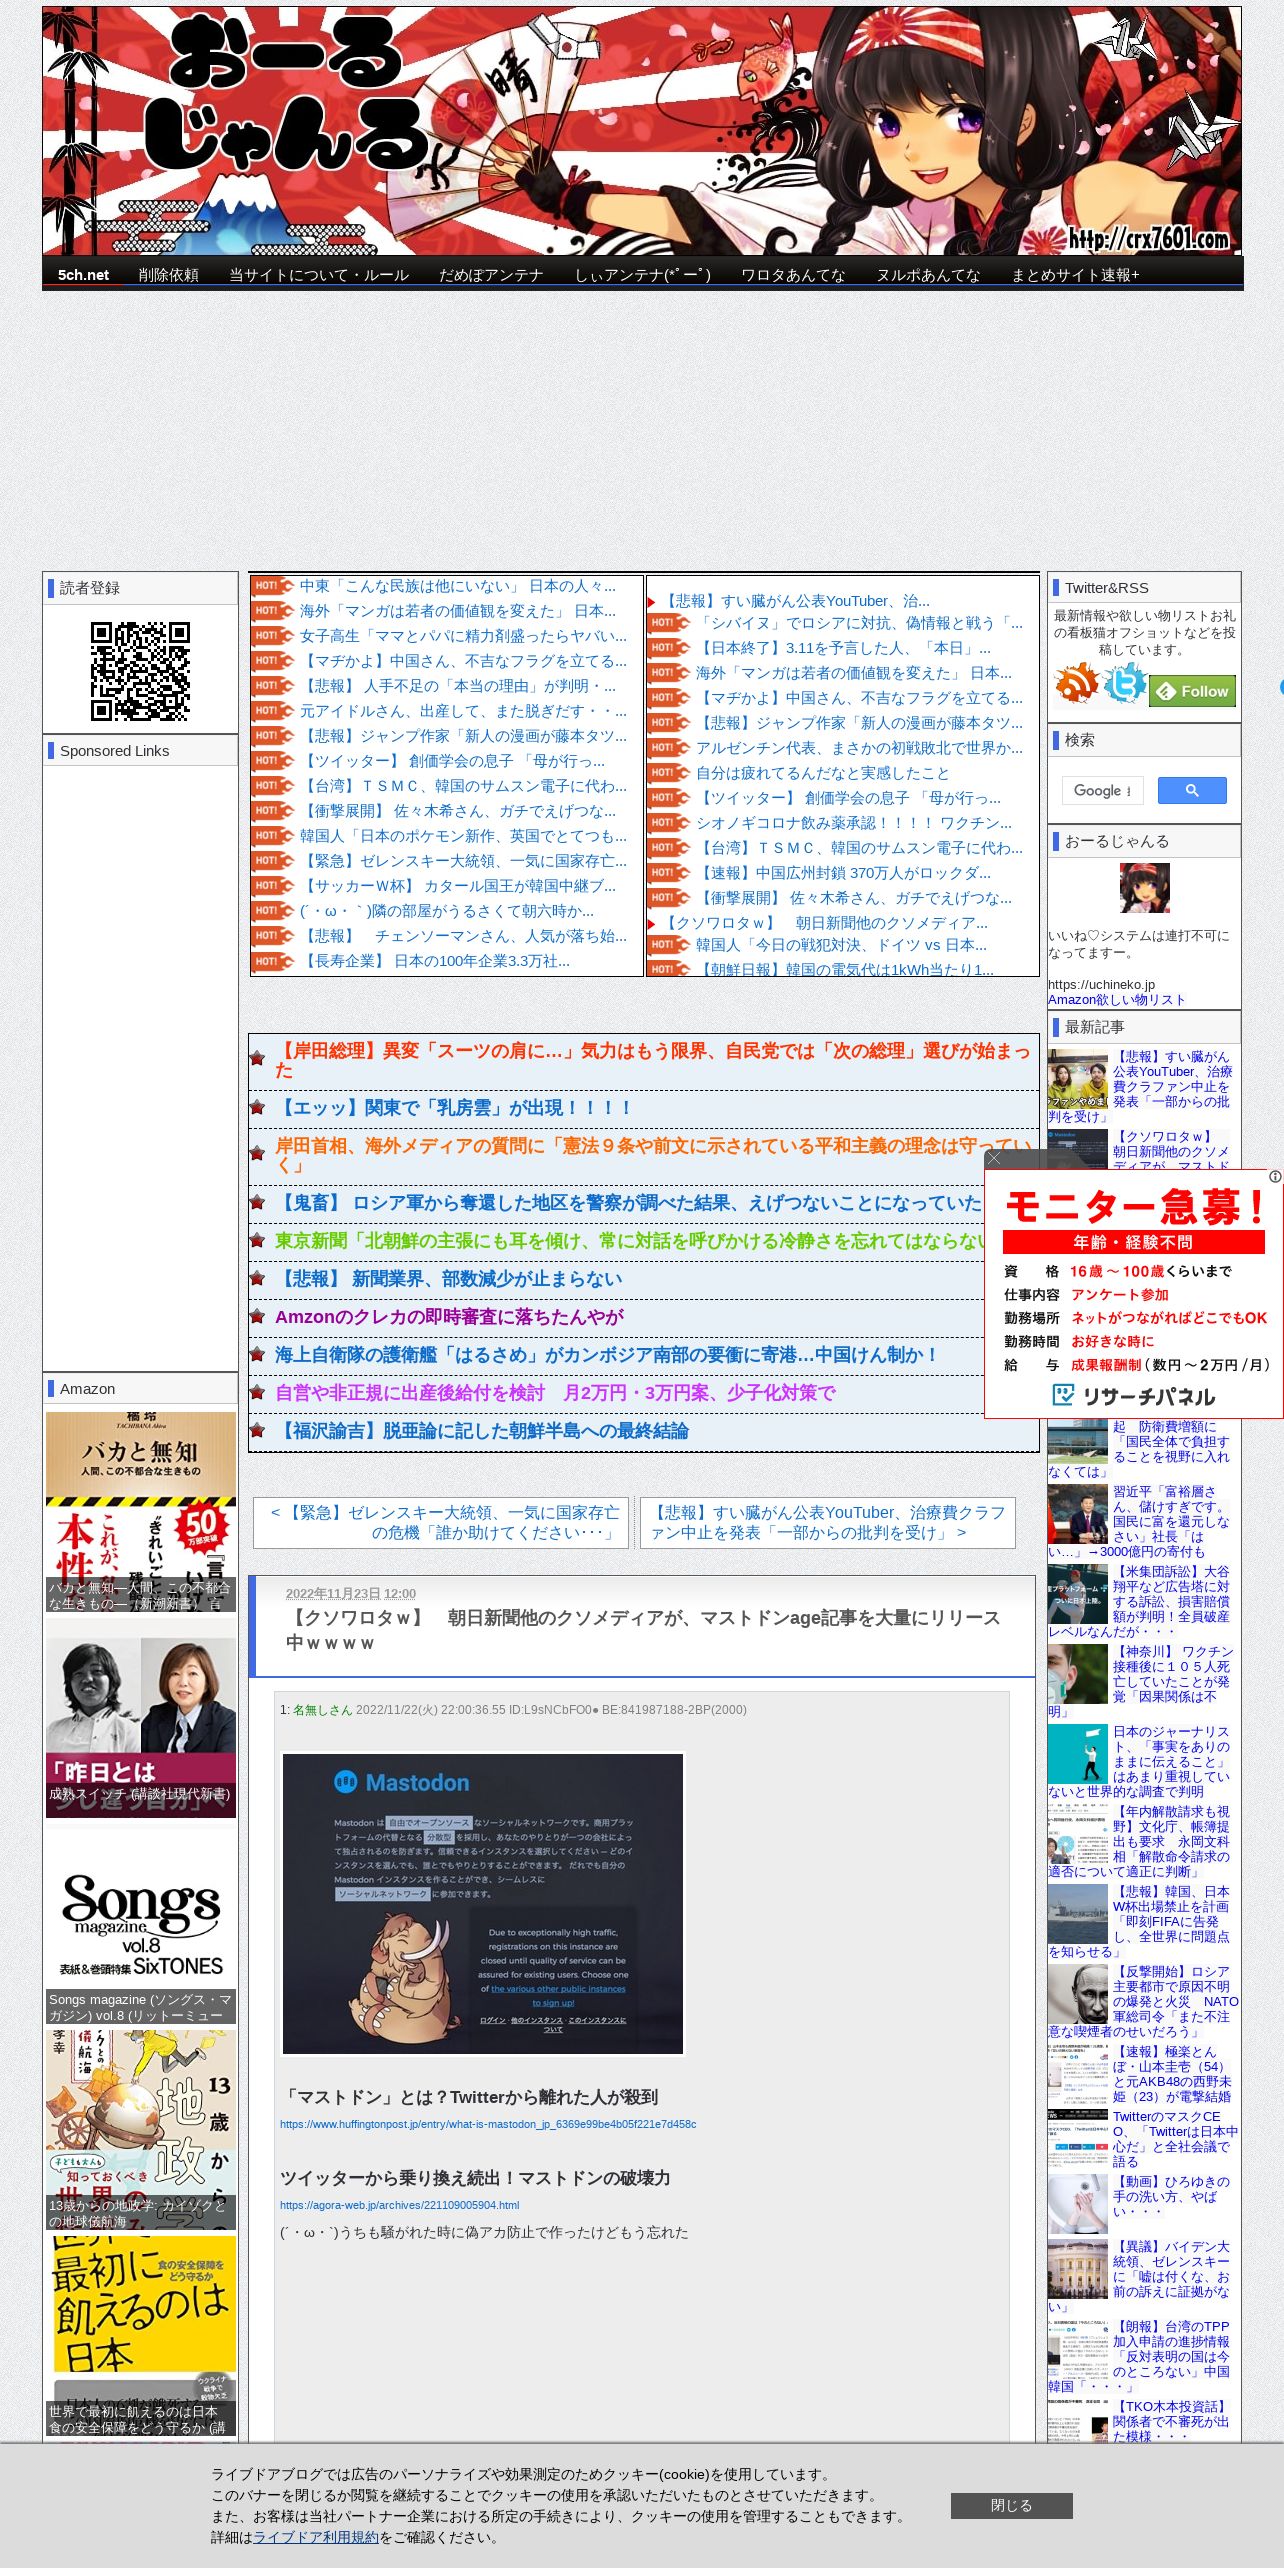Open latest article 【悲報】すい臓がん公表YouTuber thumbnail
This screenshot has width=1284, height=2568.
[x=1077, y=1079]
